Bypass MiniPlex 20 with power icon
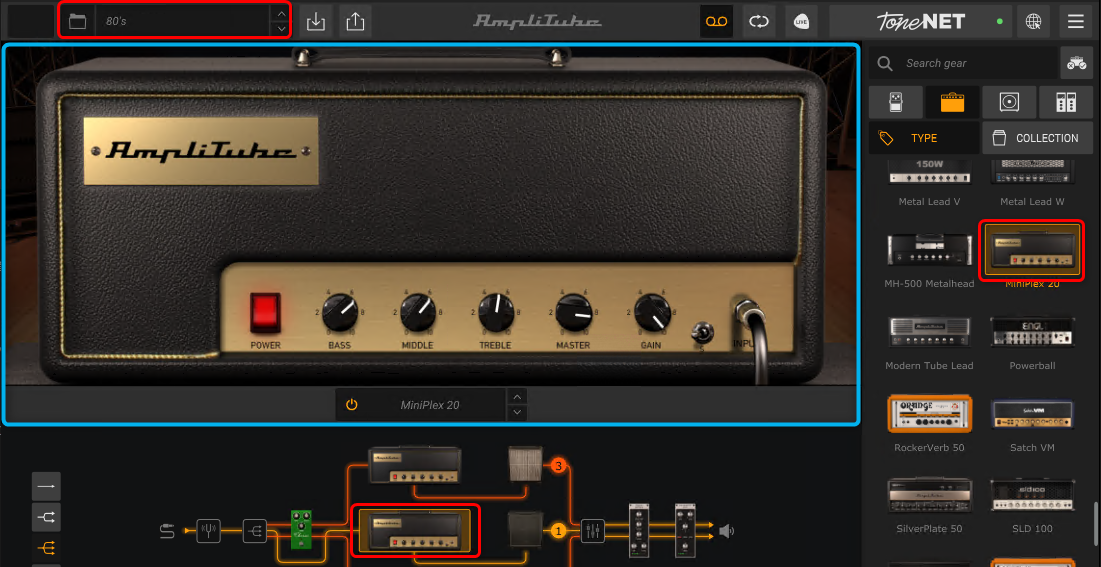 pyautogui.click(x=352, y=405)
